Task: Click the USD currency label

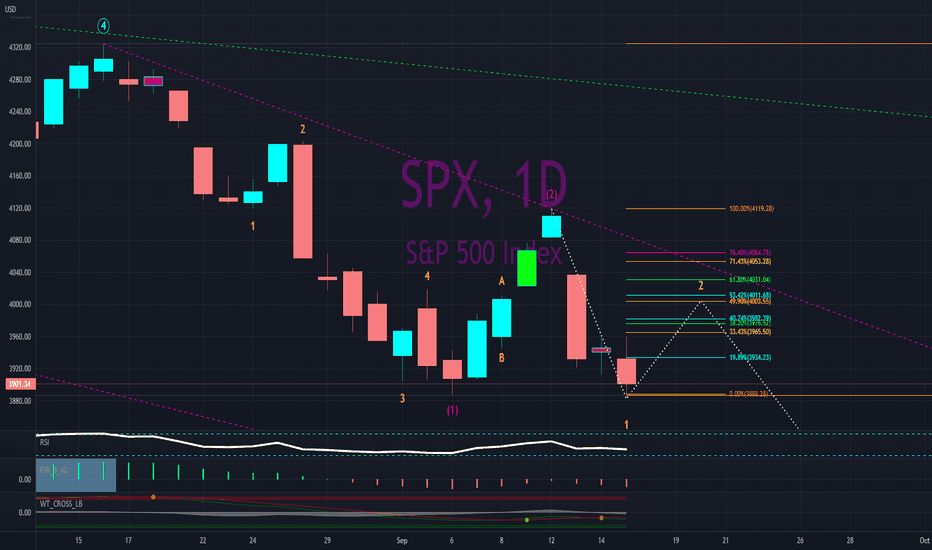Action: [x=10, y=9]
